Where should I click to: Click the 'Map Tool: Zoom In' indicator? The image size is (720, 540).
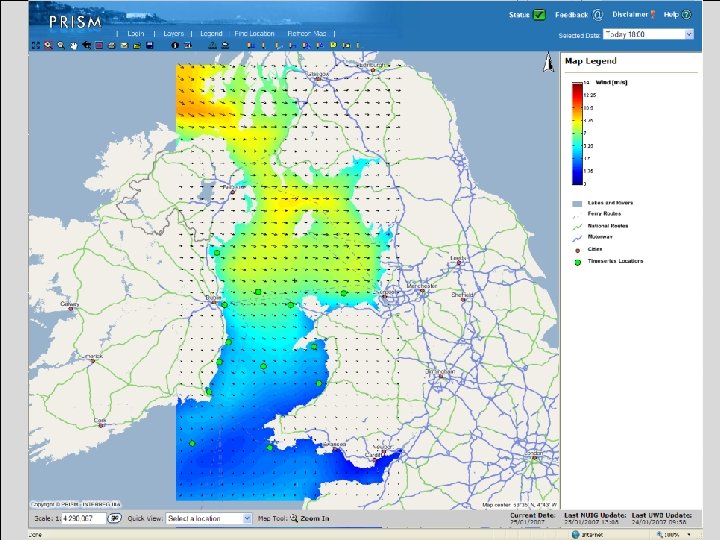(x=294, y=518)
